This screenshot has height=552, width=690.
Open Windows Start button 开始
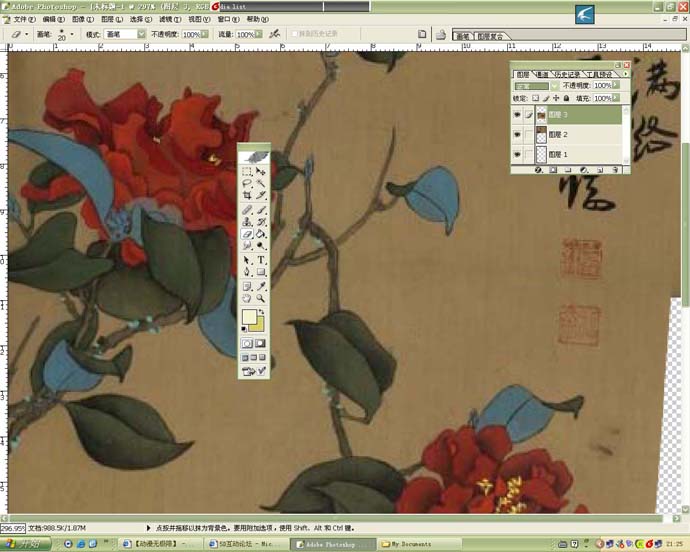pyautogui.click(x=26, y=544)
